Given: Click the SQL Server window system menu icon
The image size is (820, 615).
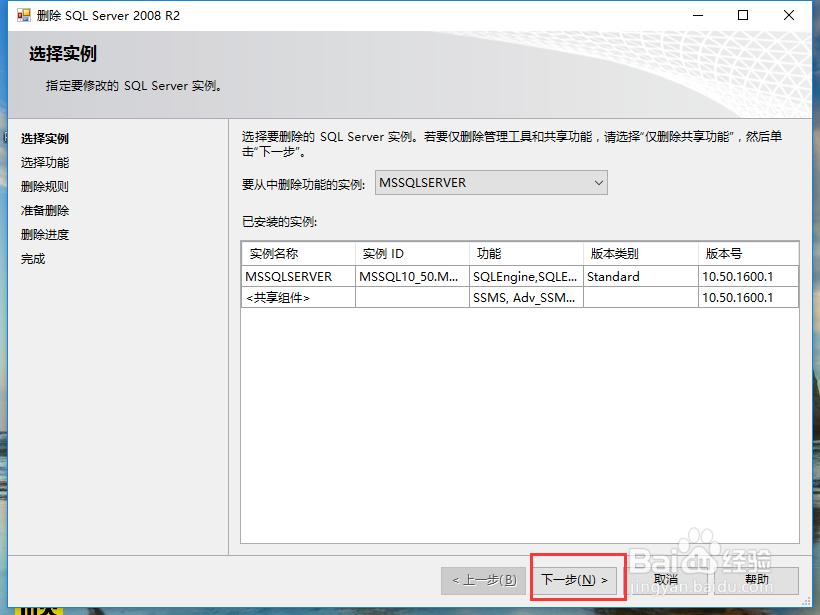Looking at the screenshot, I should click(14, 15).
